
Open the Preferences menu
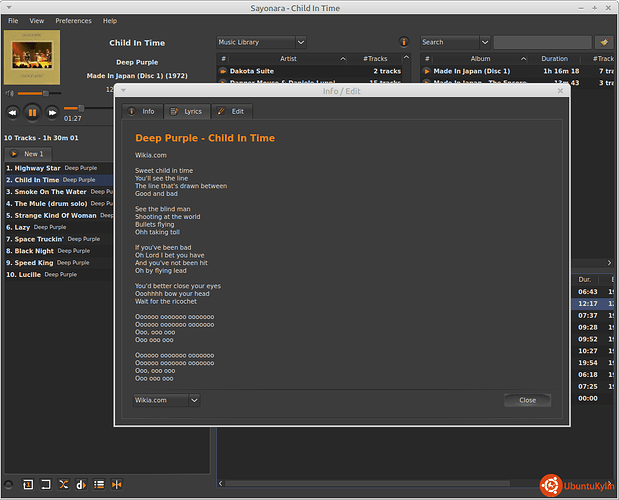pyautogui.click(x=73, y=21)
